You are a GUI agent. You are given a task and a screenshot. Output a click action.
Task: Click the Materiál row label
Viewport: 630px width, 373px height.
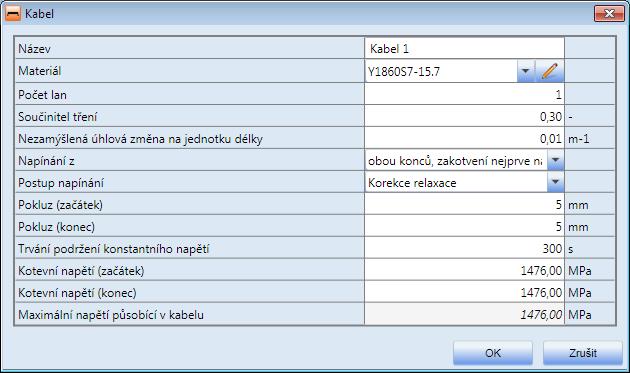(40, 71)
